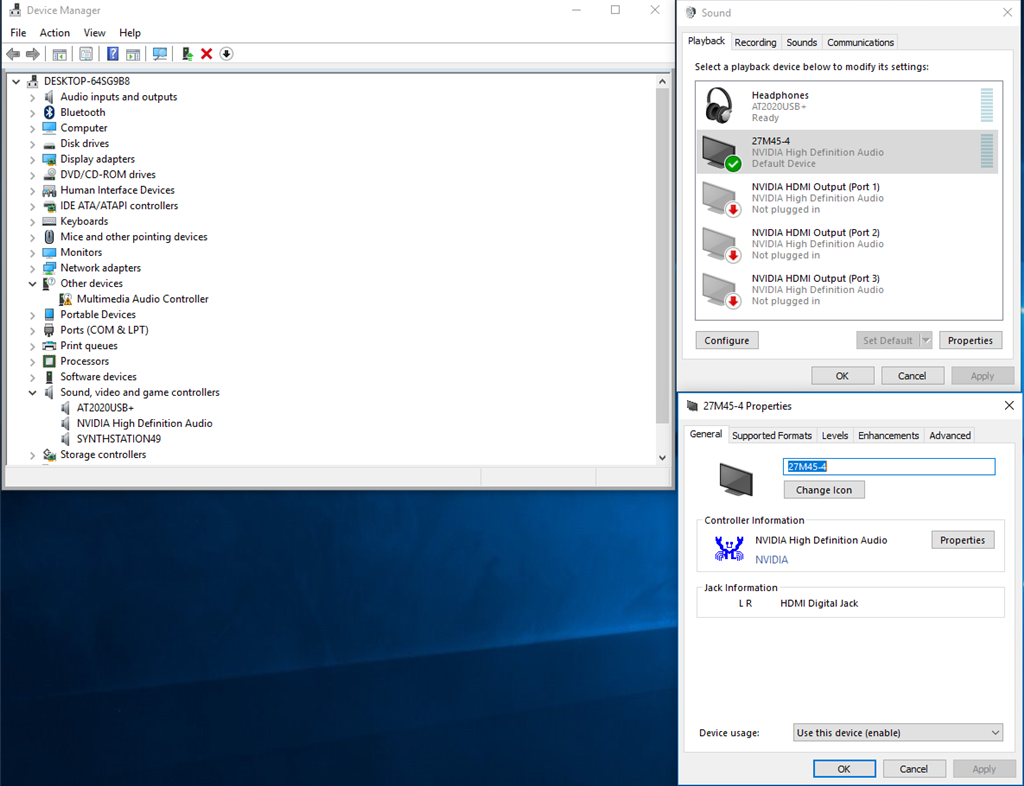Click the Multimedia Audio Controller warning icon

[65, 299]
